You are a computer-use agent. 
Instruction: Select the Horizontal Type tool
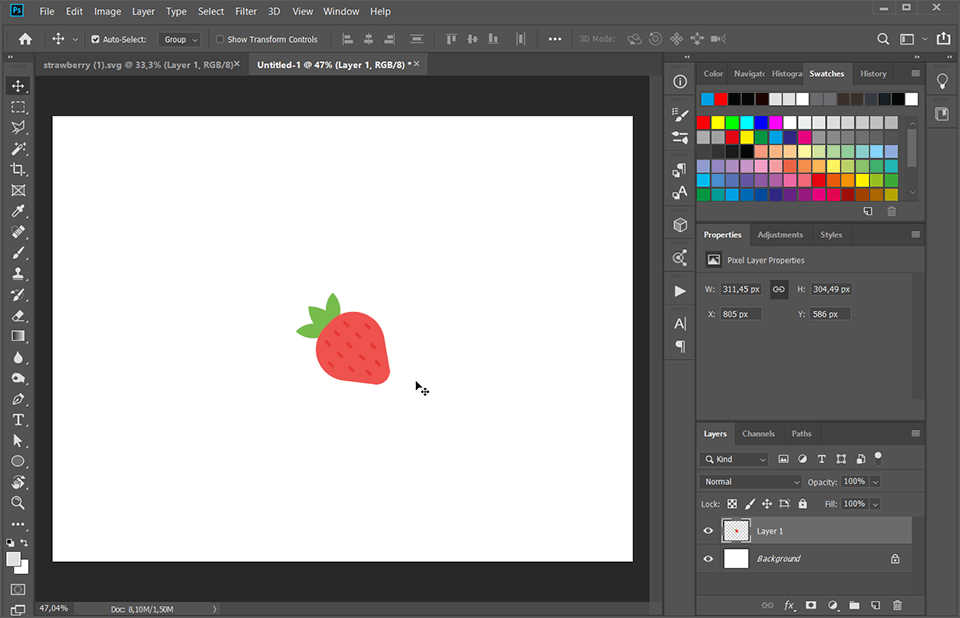point(17,419)
